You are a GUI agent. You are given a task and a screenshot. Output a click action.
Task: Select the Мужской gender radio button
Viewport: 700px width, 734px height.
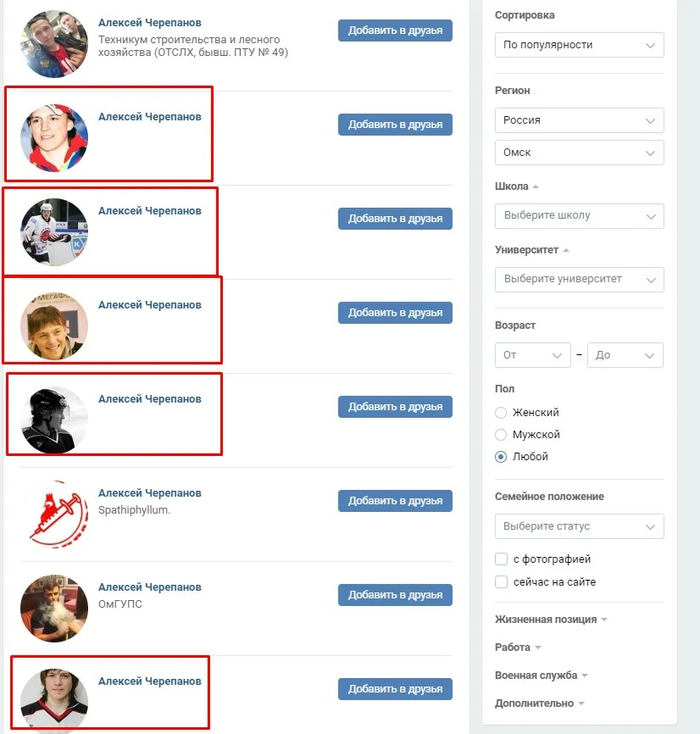[x=501, y=434]
